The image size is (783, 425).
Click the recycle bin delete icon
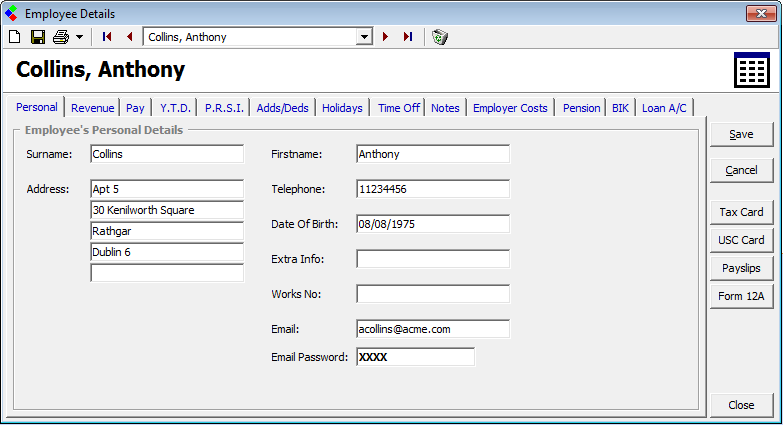[440, 37]
